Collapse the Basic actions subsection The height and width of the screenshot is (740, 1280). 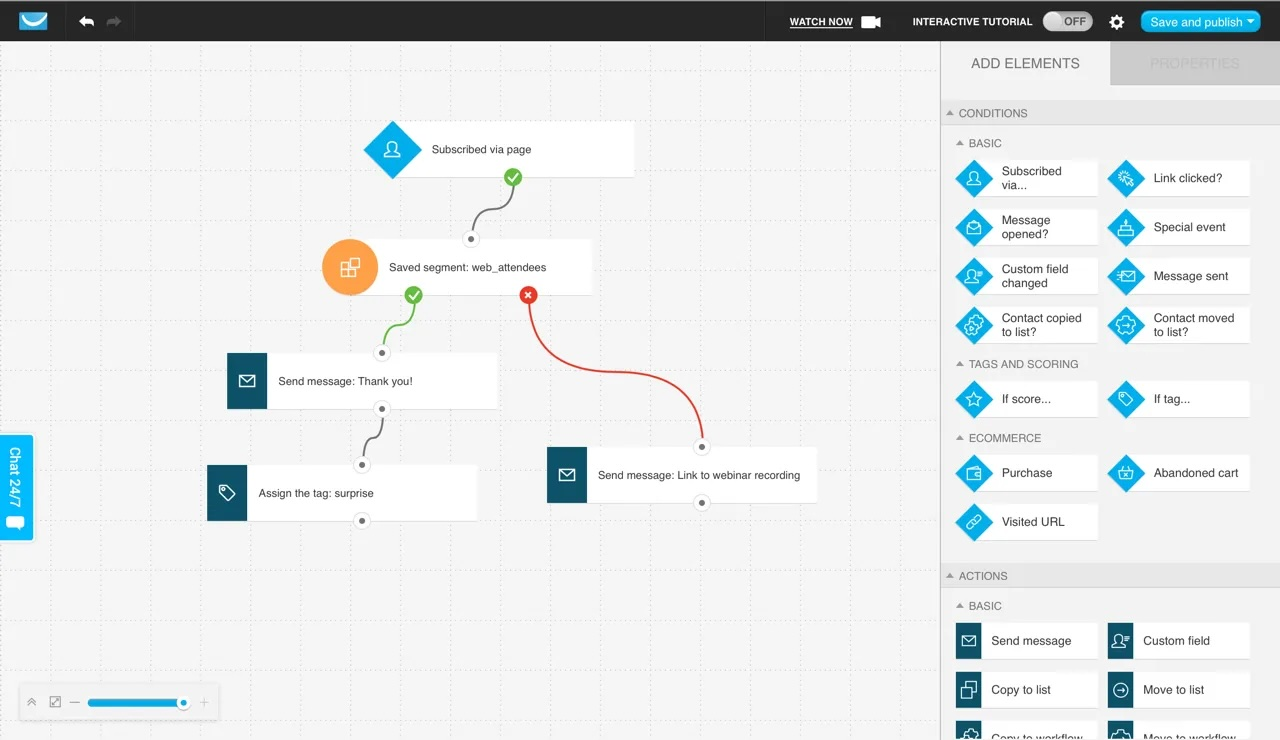[960, 606]
